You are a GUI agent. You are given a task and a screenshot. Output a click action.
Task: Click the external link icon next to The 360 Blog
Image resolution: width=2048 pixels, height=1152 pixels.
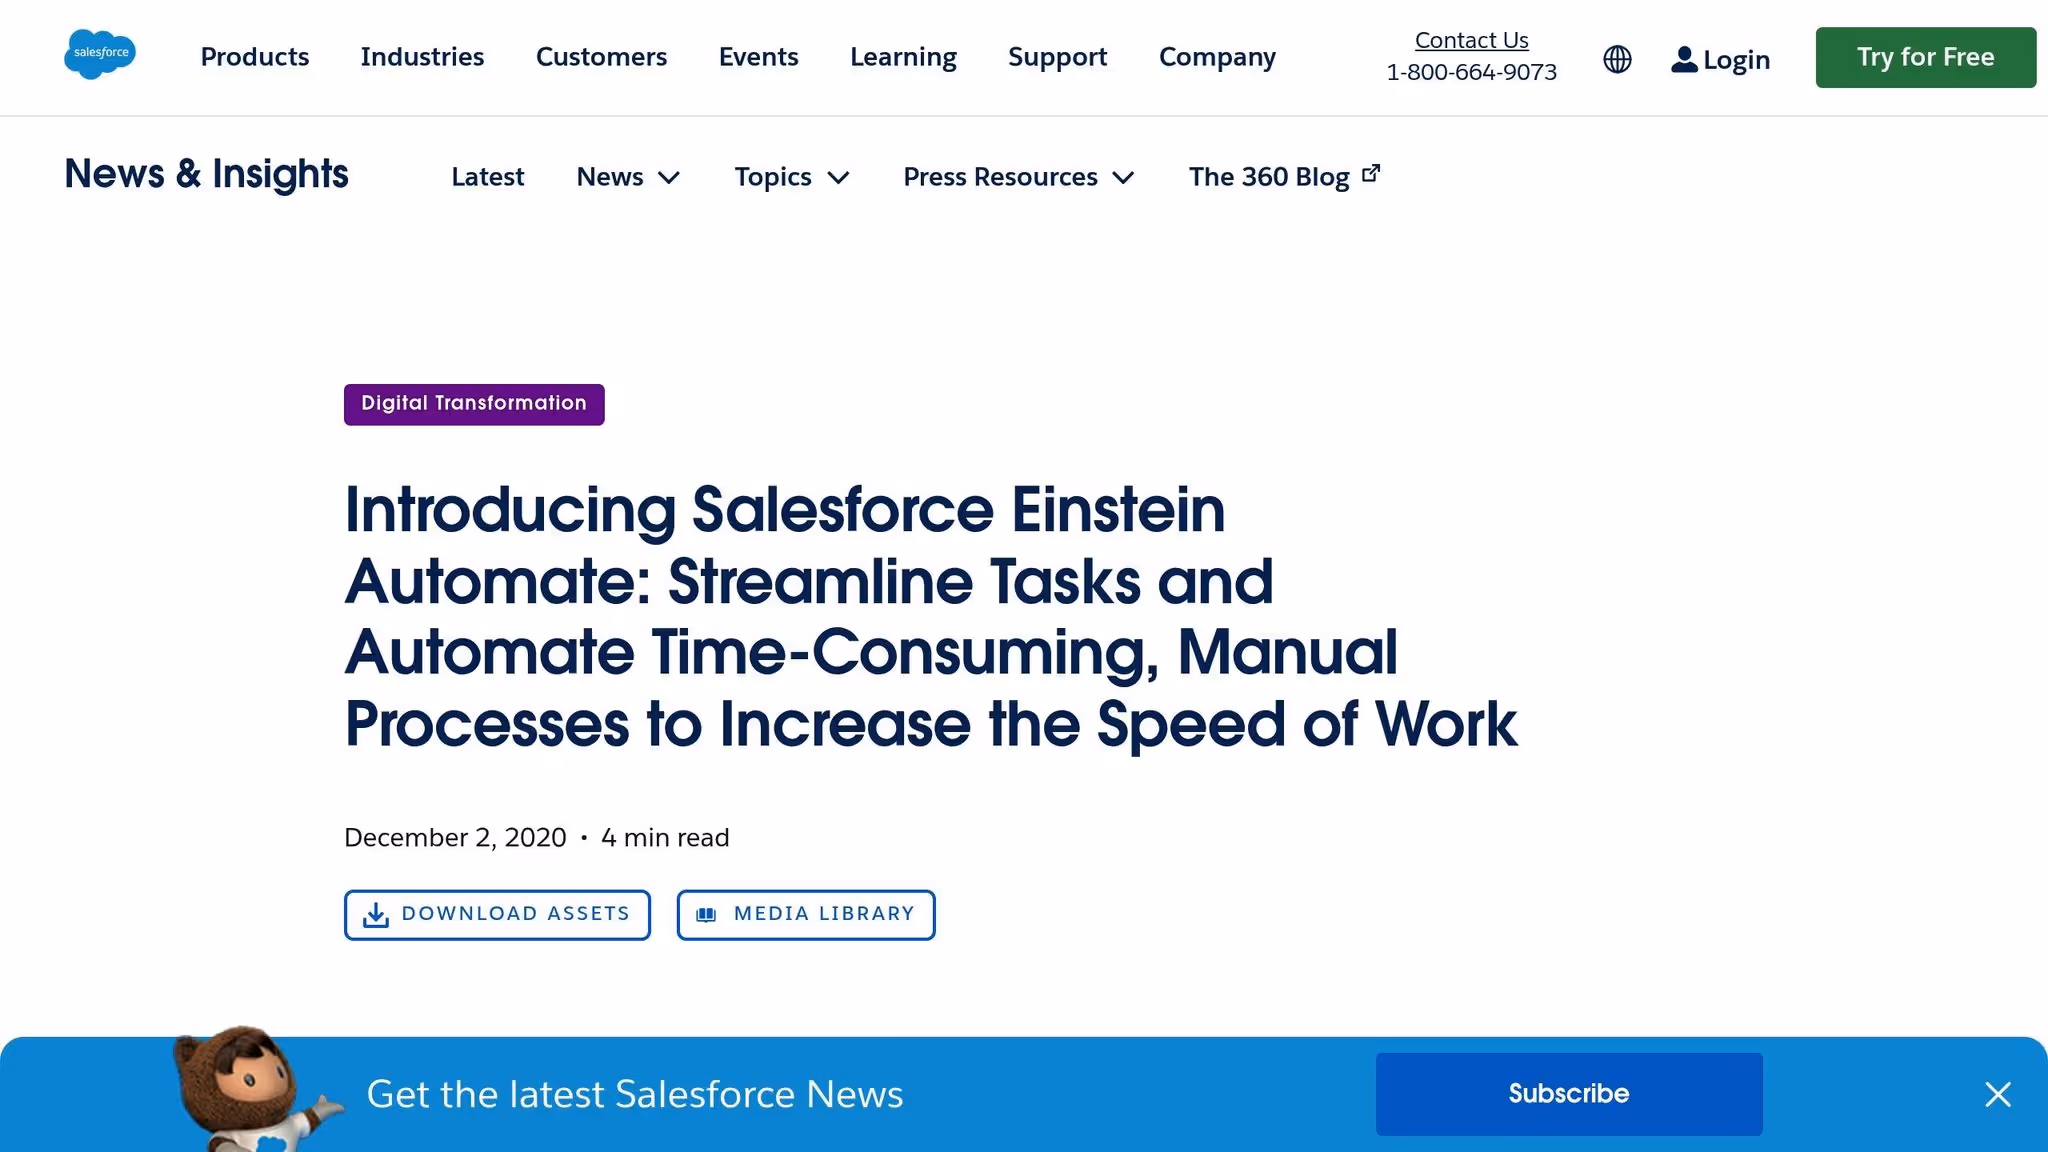(x=1370, y=171)
